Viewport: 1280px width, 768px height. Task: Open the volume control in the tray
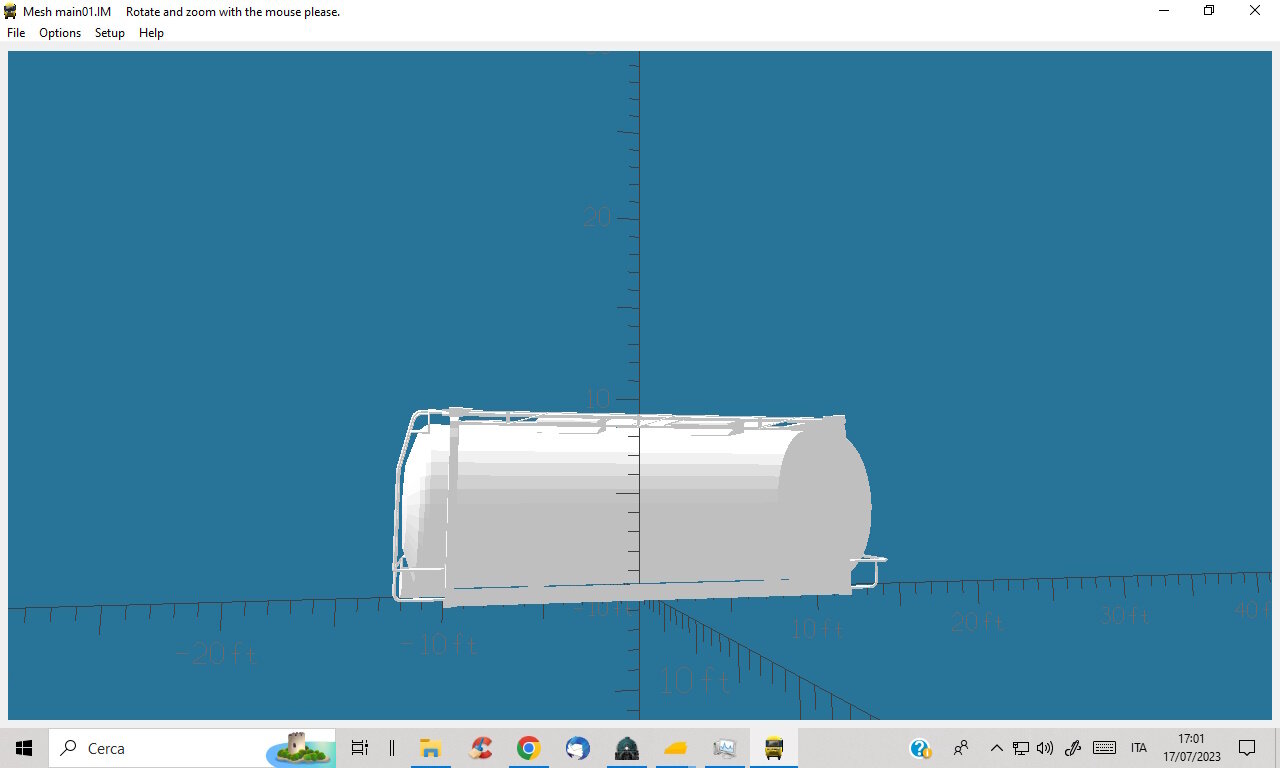click(x=1045, y=748)
